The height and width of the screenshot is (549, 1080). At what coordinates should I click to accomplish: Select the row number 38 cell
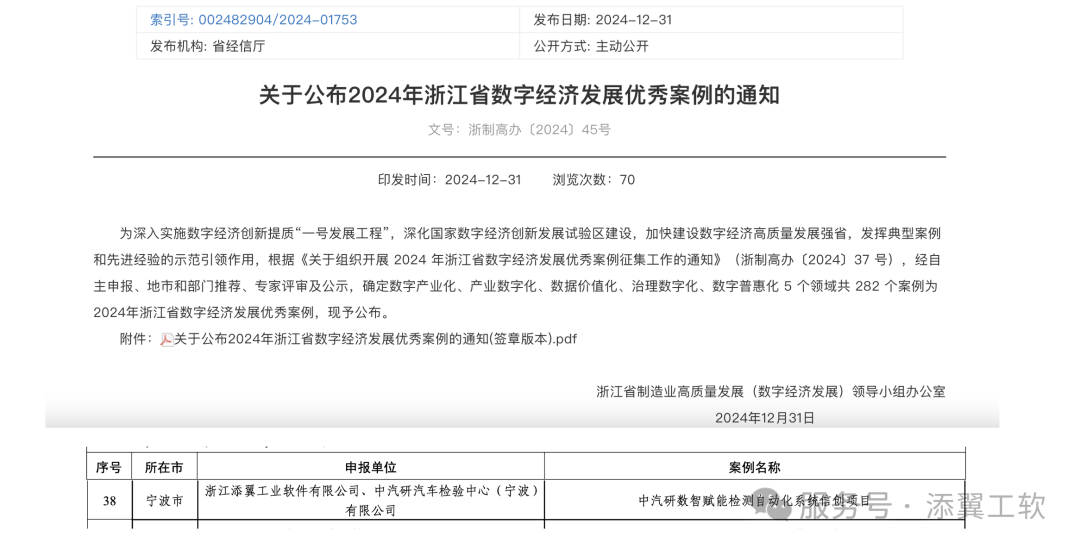[108, 500]
